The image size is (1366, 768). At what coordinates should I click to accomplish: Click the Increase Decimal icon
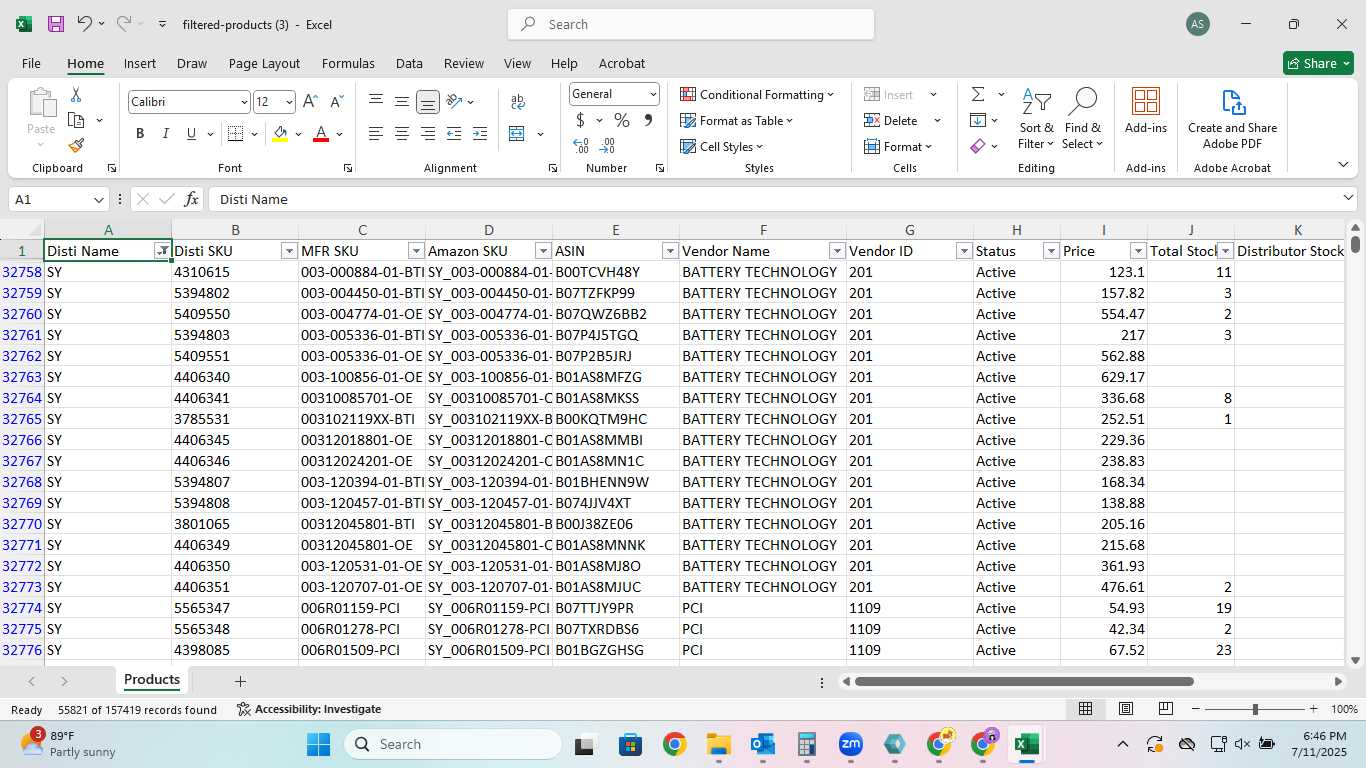(581, 146)
